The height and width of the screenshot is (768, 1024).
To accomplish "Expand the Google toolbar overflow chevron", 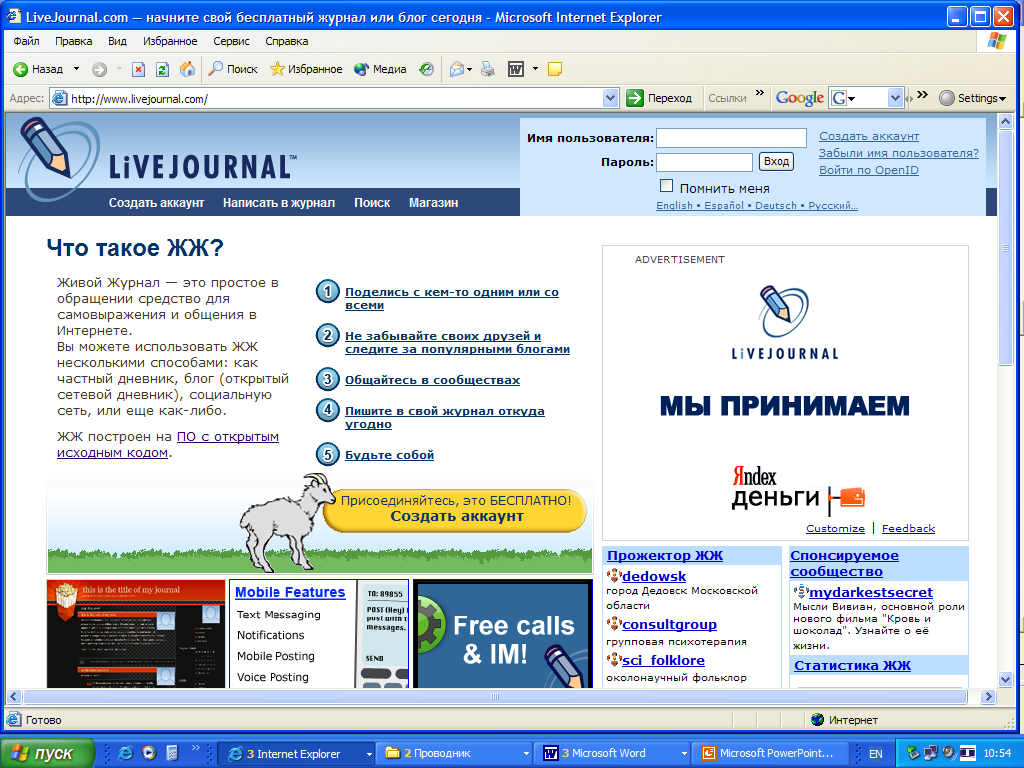I will [x=922, y=95].
